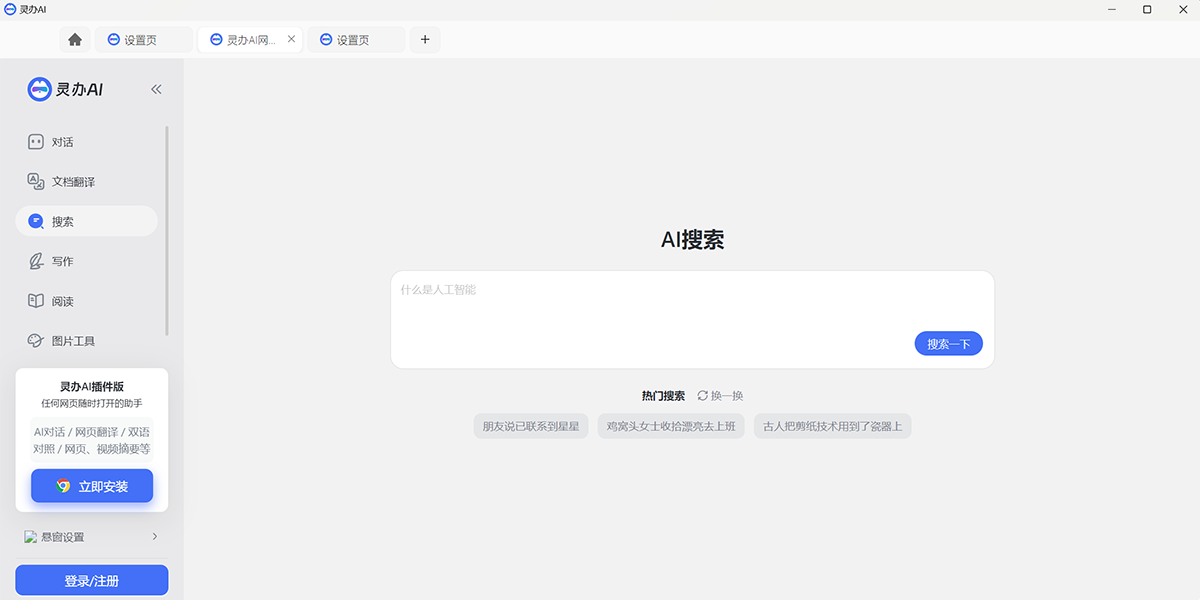Screen dimensions: 1200x600
Task: Close the 灵办AI网... tab
Action: (291, 39)
